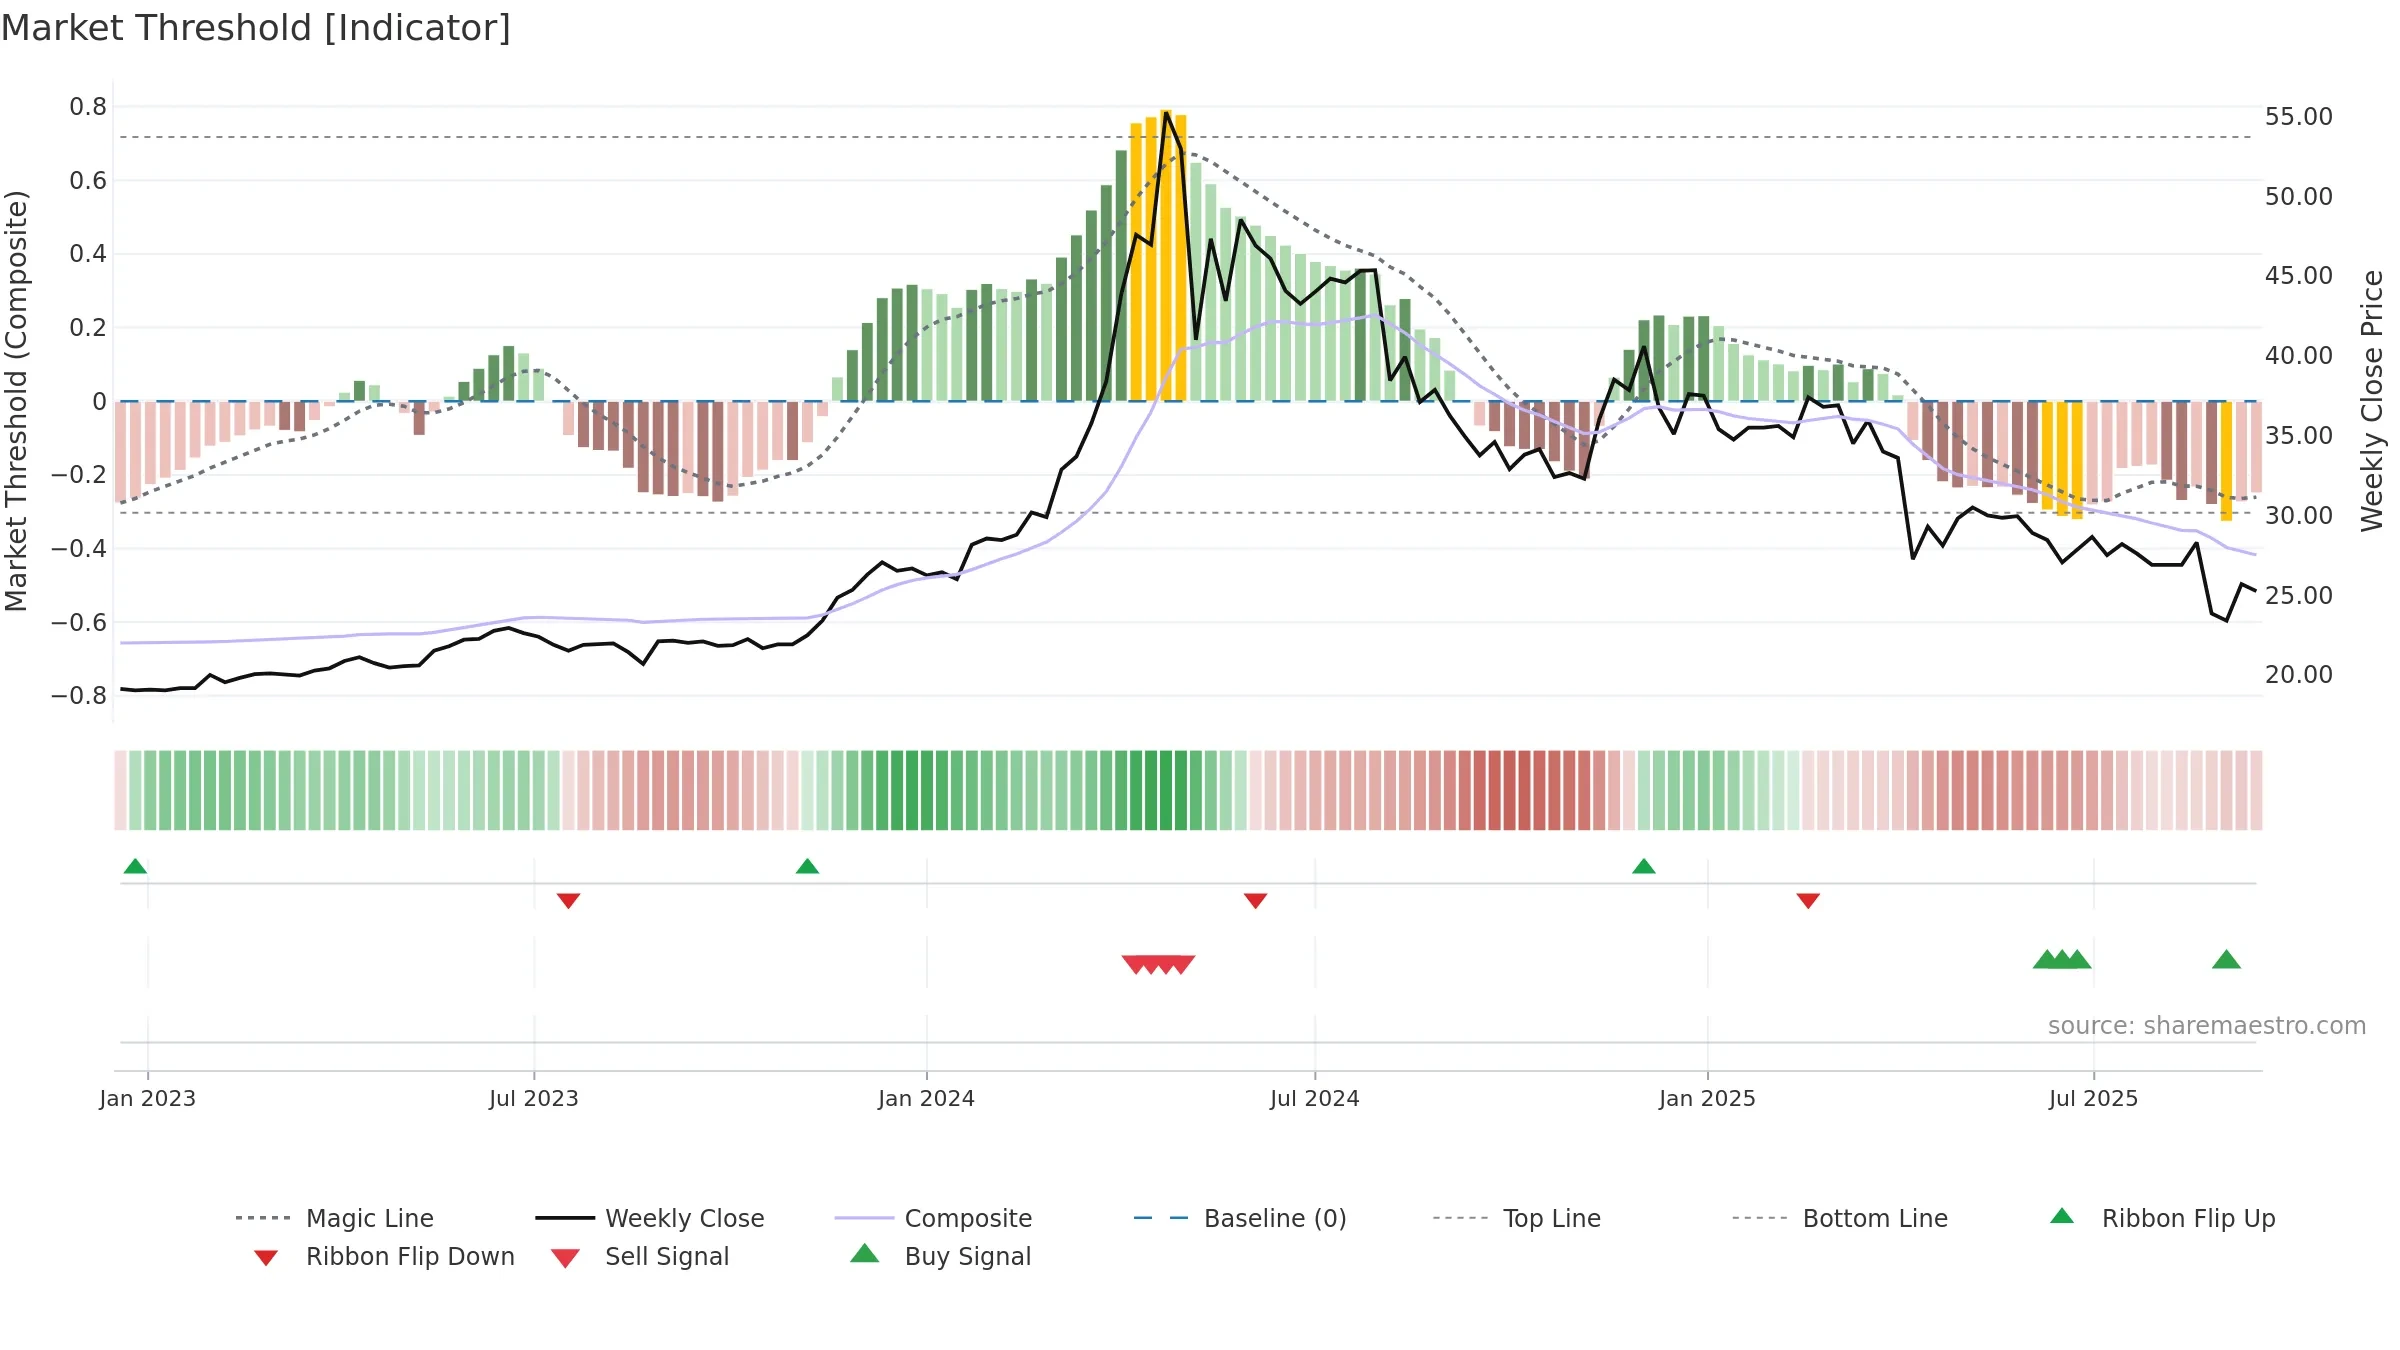Click the 0.8 left axis label
The image size is (2400, 1350).
point(88,107)
